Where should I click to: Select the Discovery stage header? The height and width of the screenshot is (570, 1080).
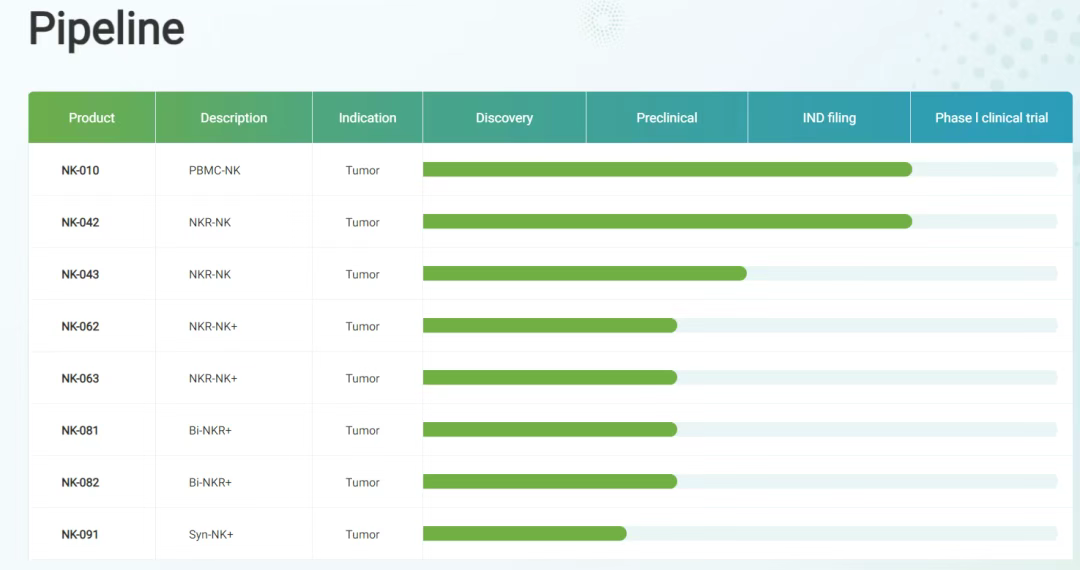504,118
